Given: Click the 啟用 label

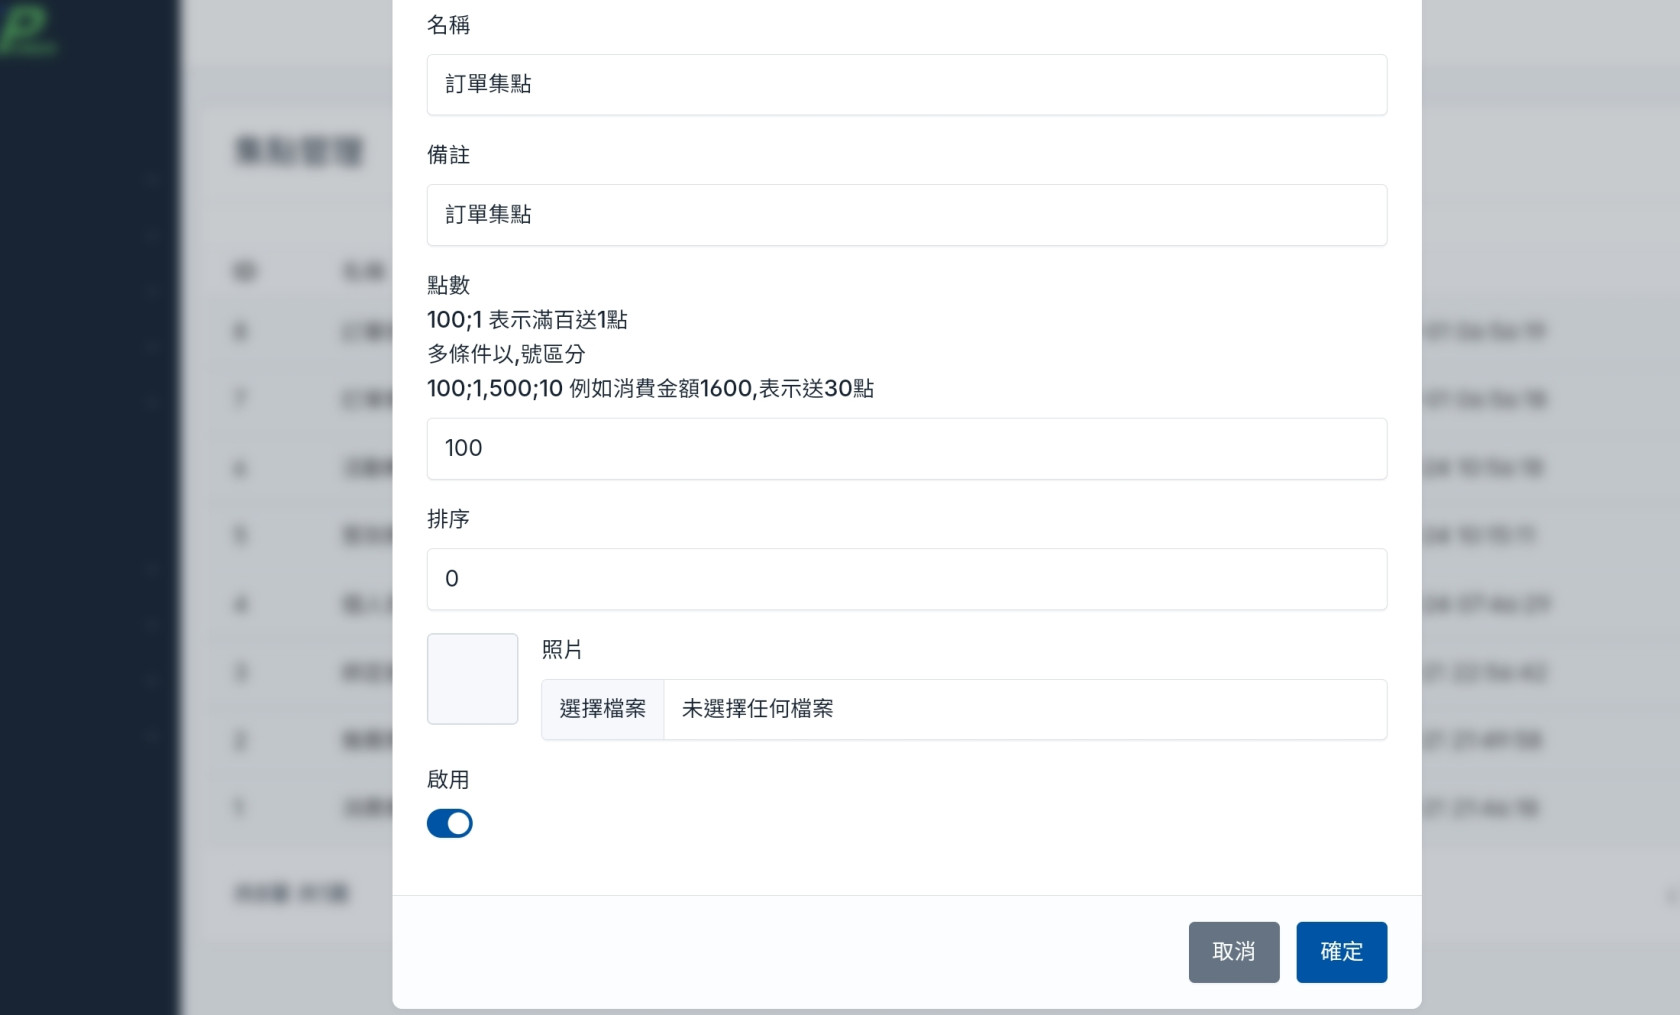Looking at the screenshot, I should coord(448,780).
